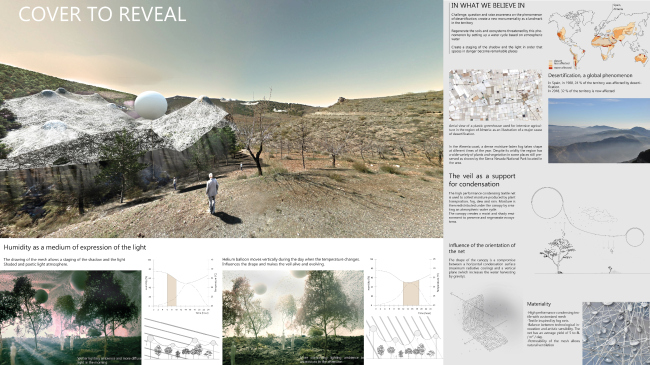Open the misty mountain fog photograph
Viewport: 650px width, 365px height.
[x=599, y=130]
